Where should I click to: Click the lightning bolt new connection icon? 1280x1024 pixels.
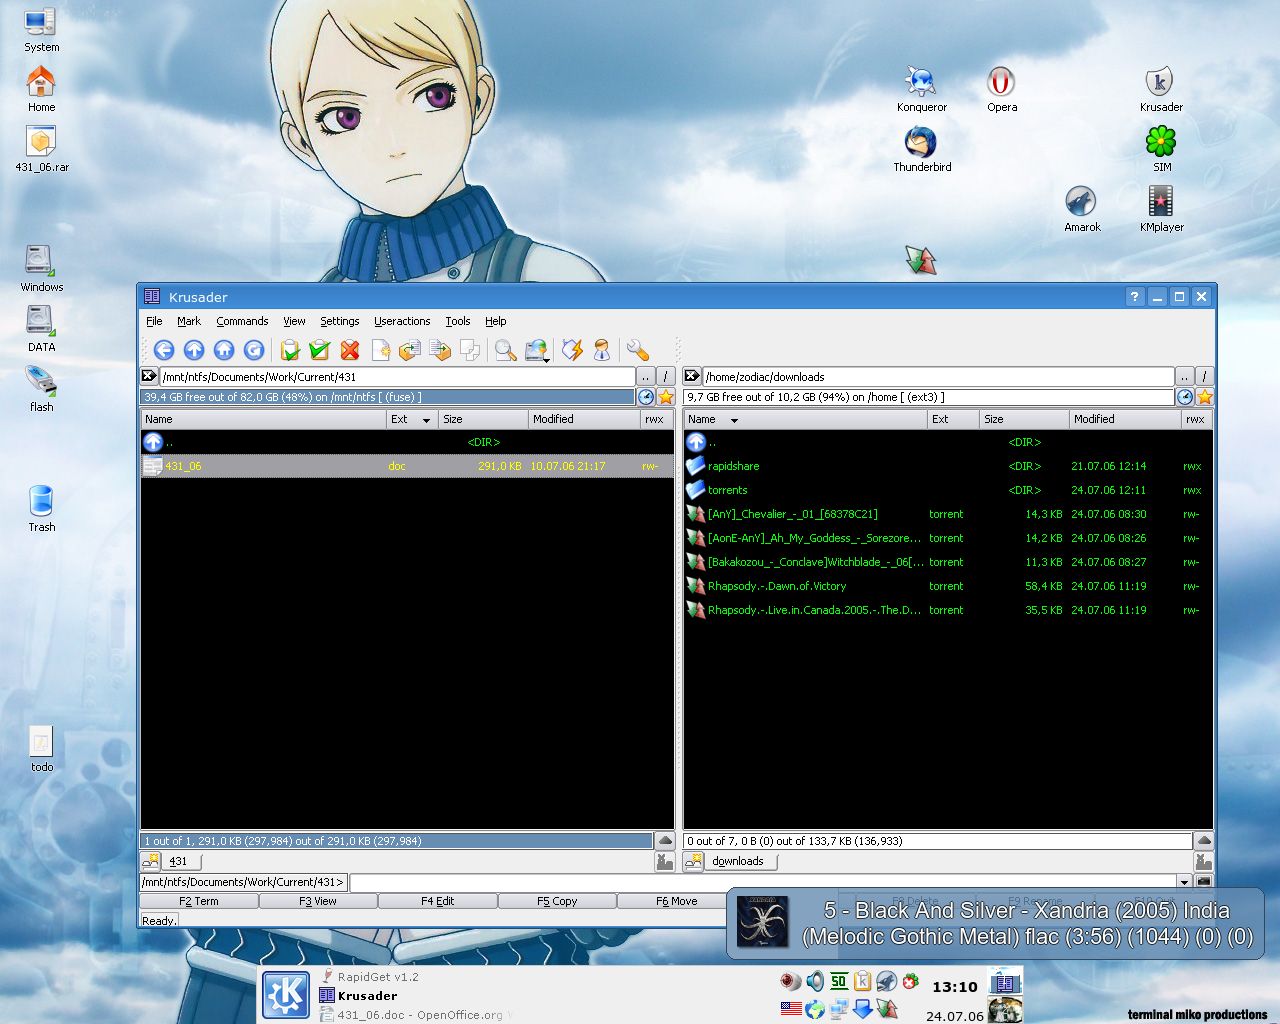(x=572, y=349)
